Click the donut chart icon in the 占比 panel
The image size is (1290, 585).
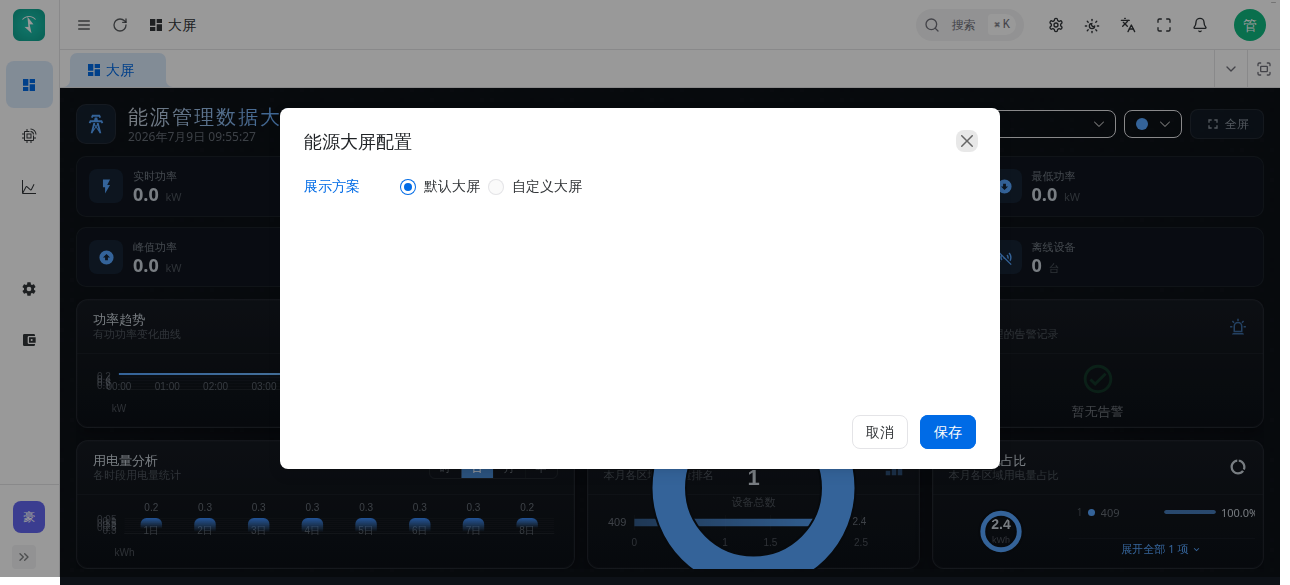pos(1238,467)
